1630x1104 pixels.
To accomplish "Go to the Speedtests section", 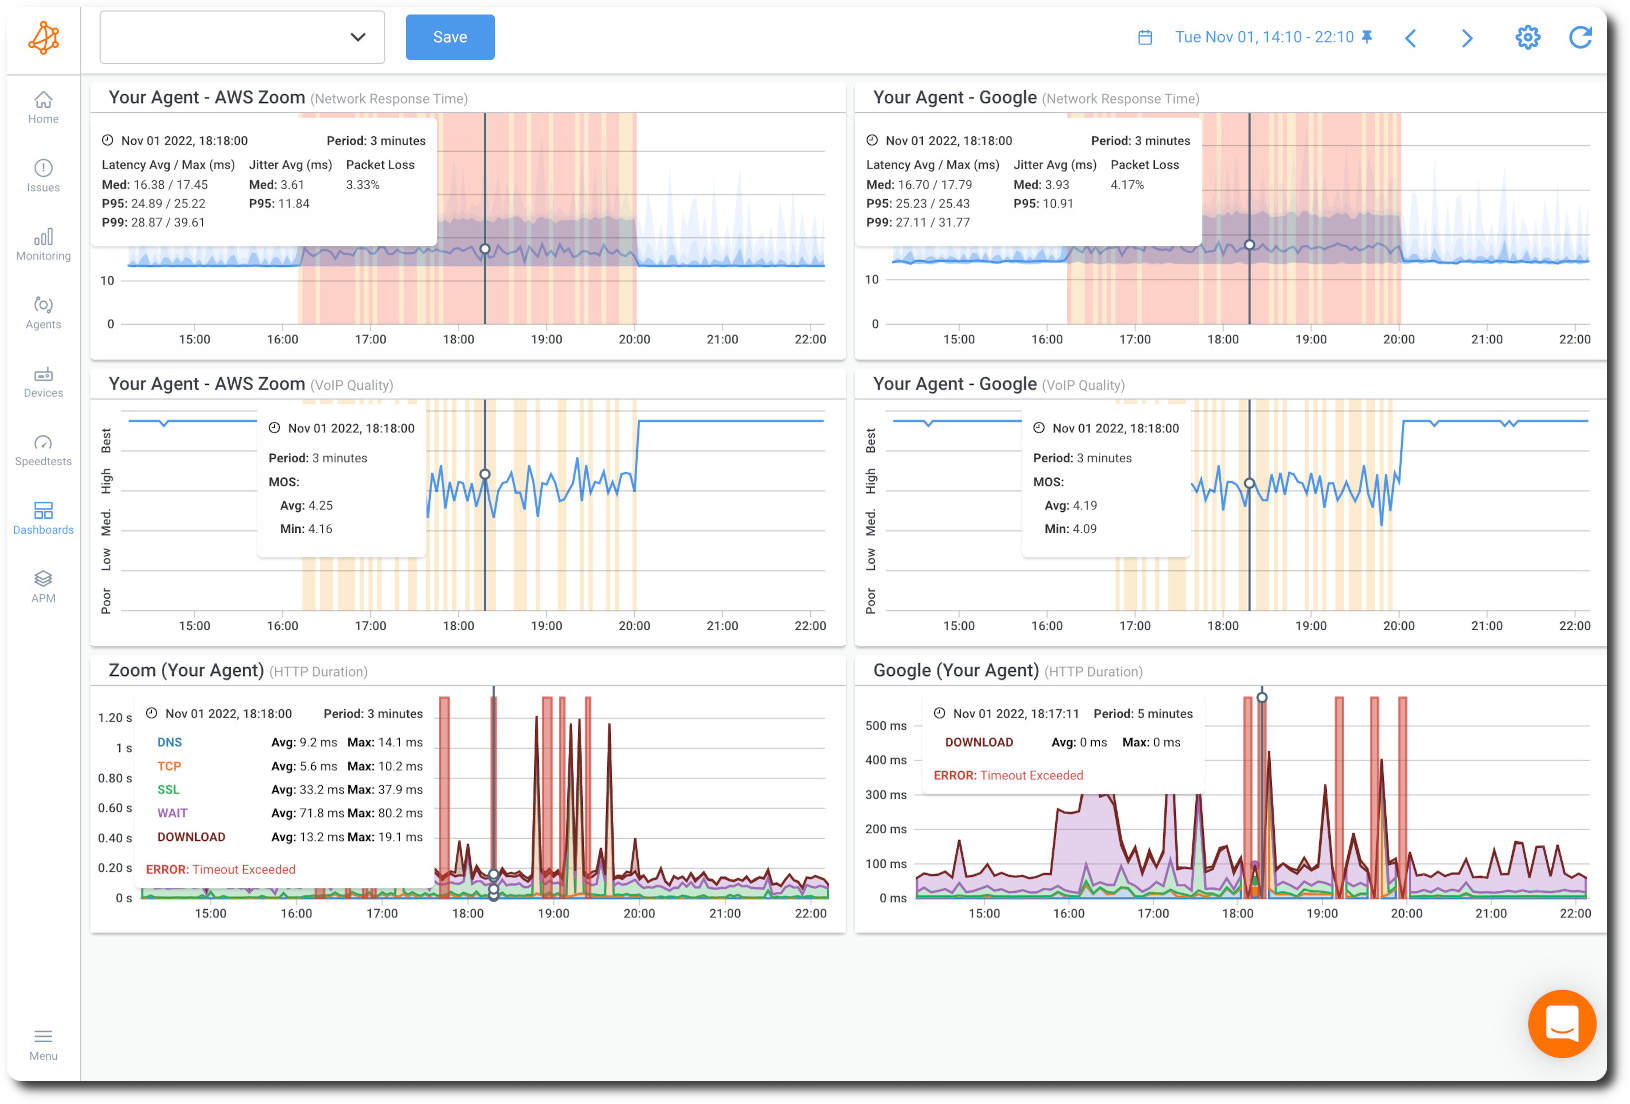I will point(43,450).
